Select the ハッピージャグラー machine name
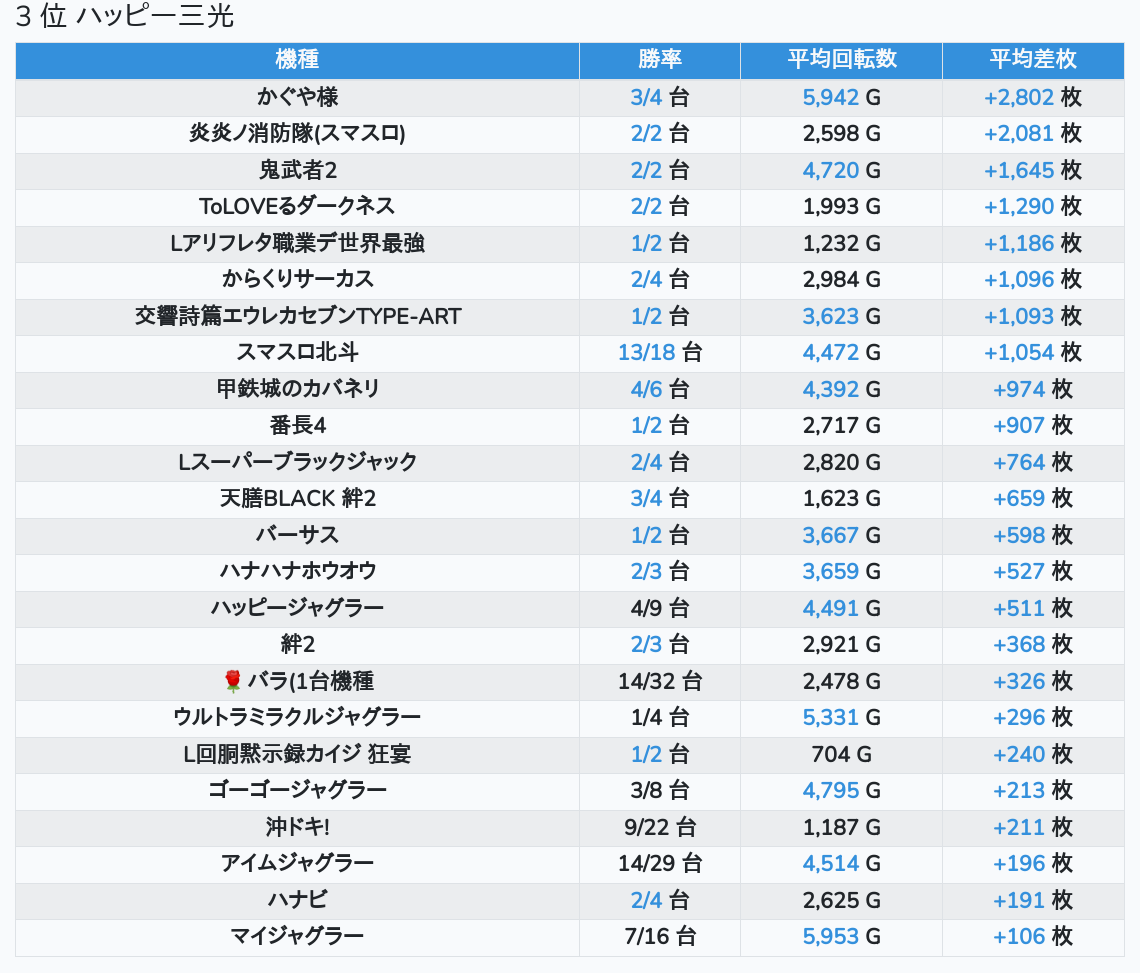This screenshot has width=1140, height=973. click(x=297, y=608)
